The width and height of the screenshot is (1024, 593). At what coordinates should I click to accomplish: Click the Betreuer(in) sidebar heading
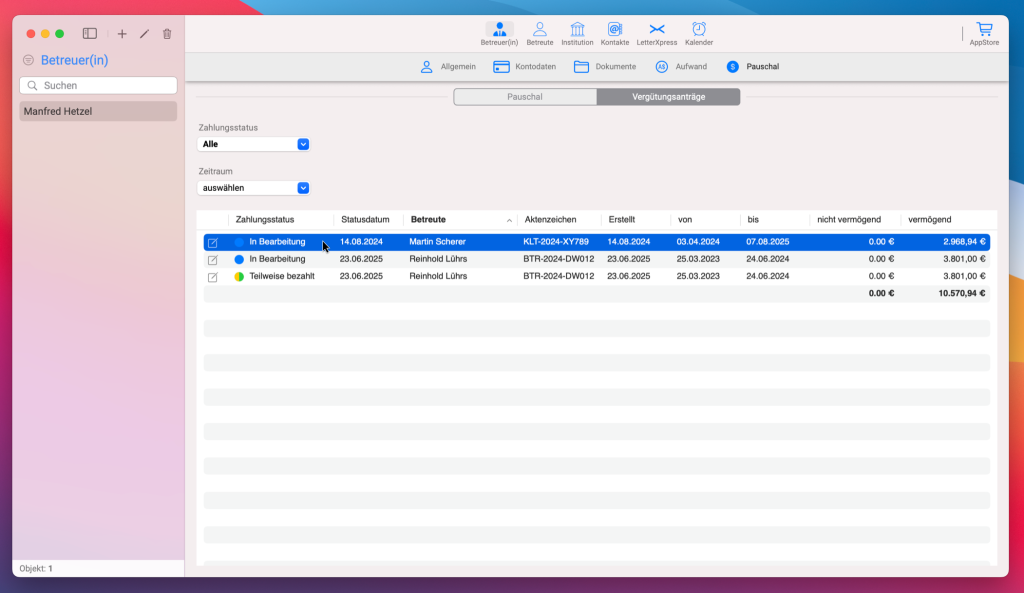point(74,60)
